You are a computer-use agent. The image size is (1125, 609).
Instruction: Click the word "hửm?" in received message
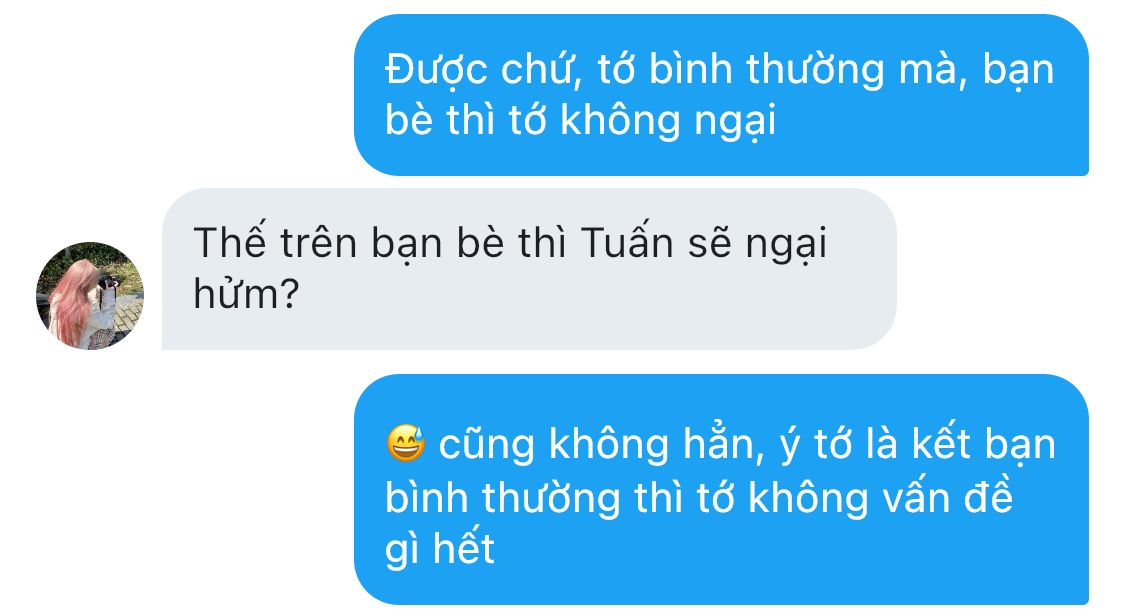click(x=246, y=294)
